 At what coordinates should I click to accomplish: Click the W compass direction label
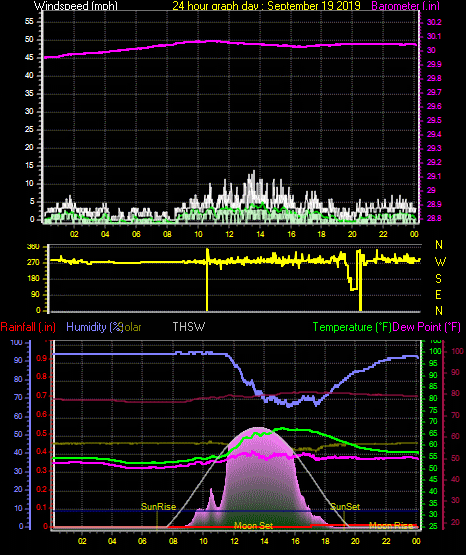(x=440, y=262)
